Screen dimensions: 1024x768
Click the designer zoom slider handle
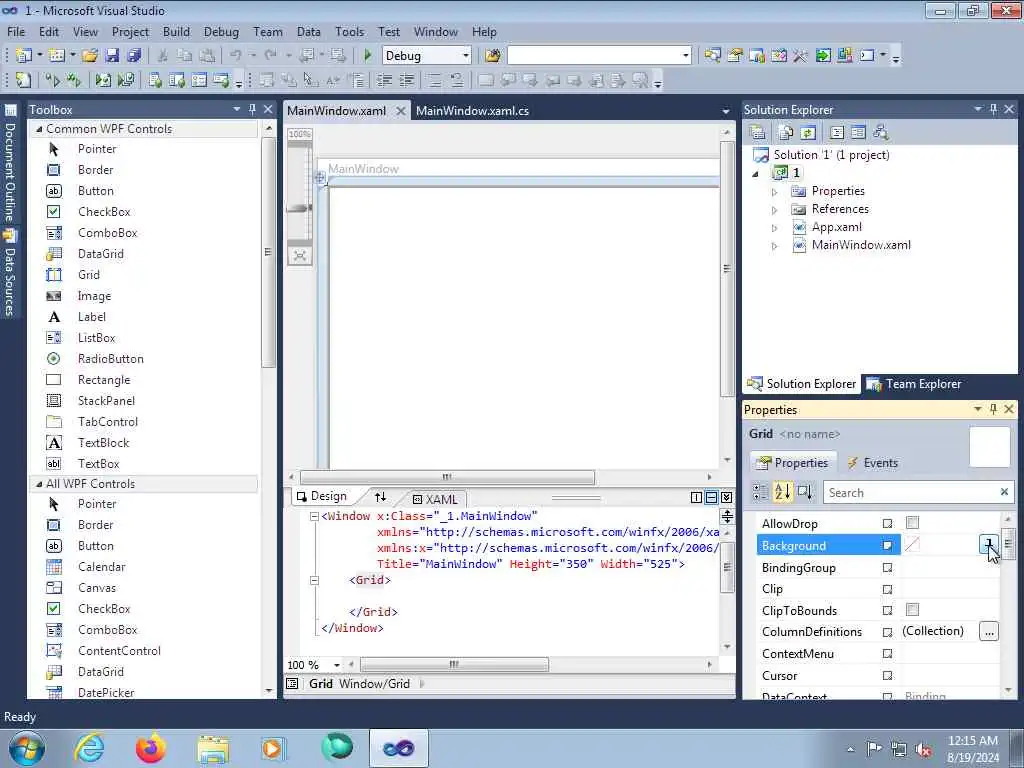(300, 208)
